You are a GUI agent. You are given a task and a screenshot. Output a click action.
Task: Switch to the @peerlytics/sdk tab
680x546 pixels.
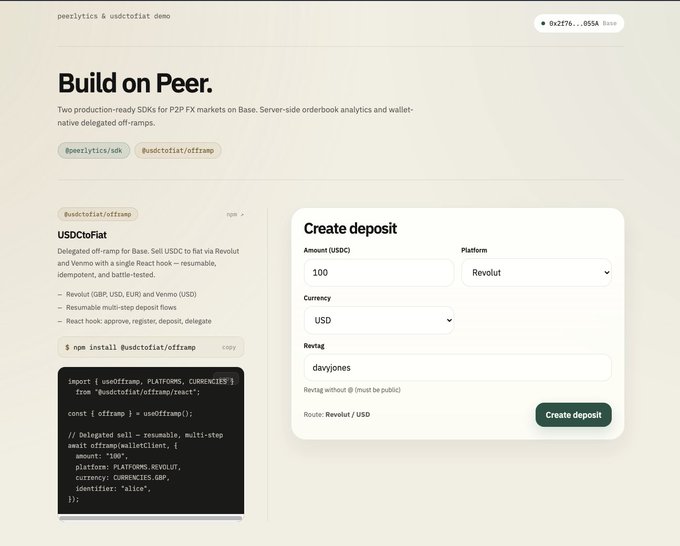coord(94,151)
